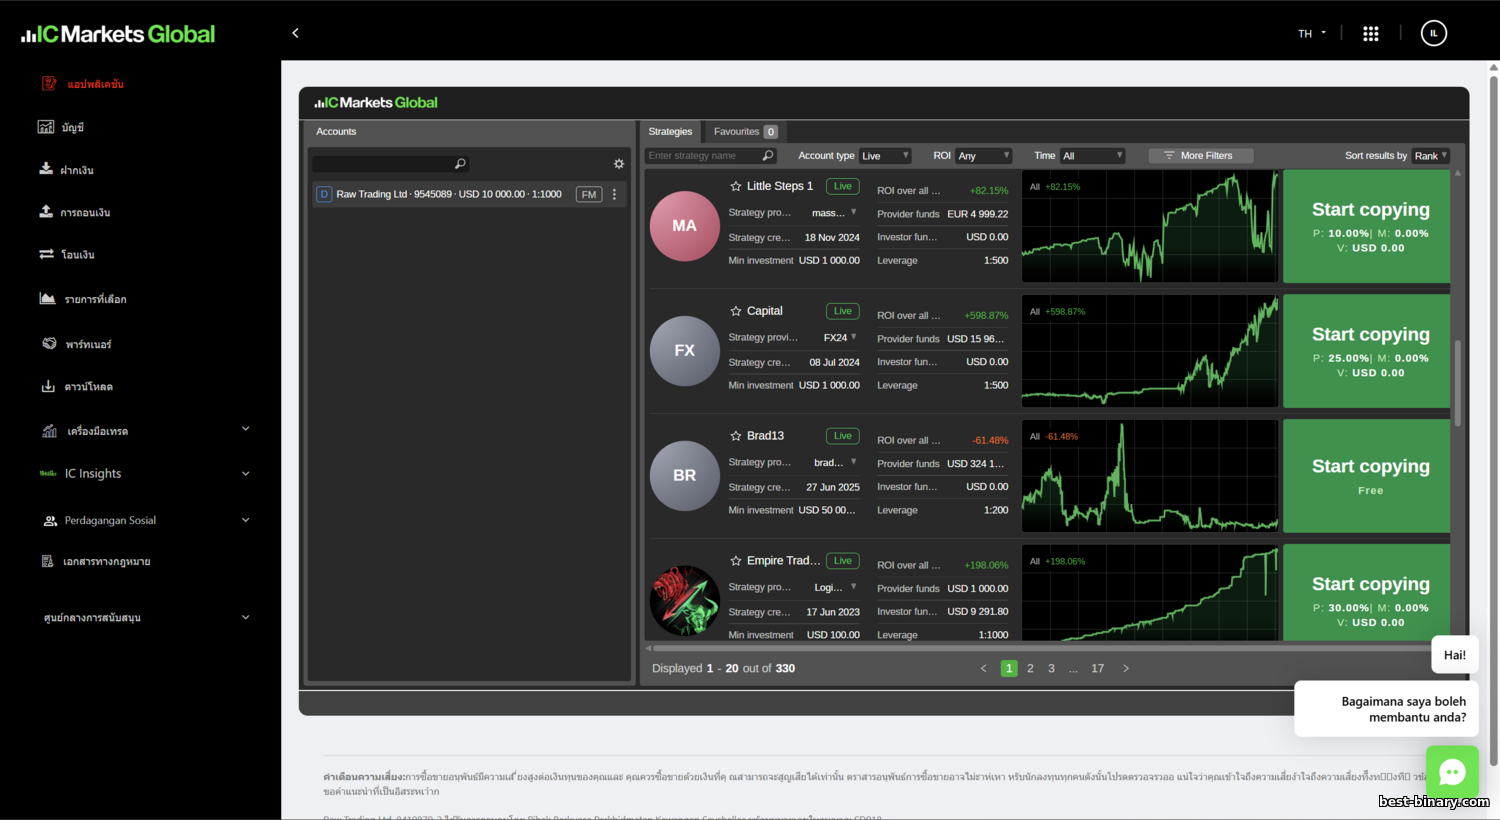This screenshot has height=820, width=1500.
Task: Open the ROI Any dropdown
Action: click(983, 156)
